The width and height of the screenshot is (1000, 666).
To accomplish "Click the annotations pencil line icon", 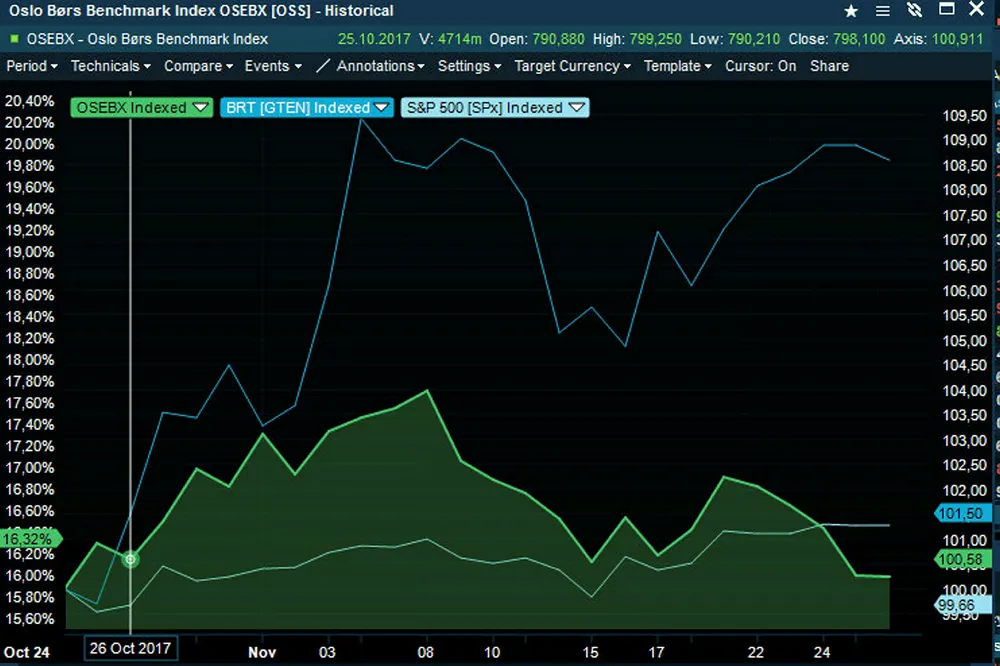I will pyautogui.click(x=322, y=66).
